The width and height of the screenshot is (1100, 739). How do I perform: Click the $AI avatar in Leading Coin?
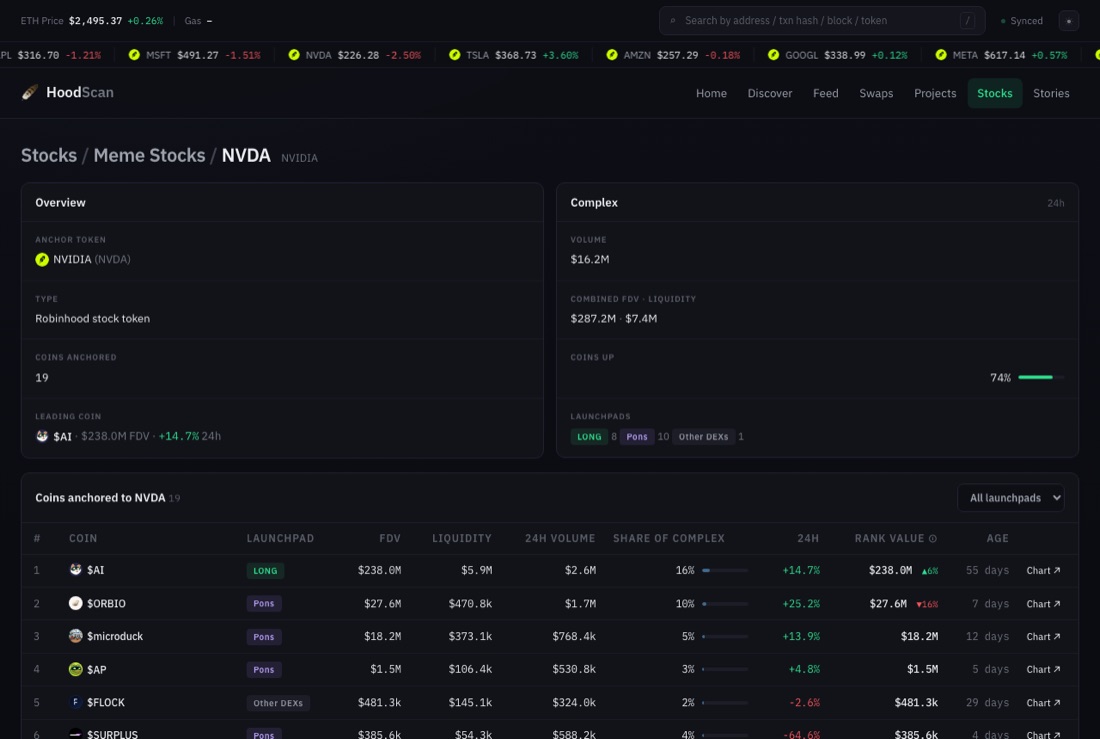pyautogui.click(x=42, y=436)
